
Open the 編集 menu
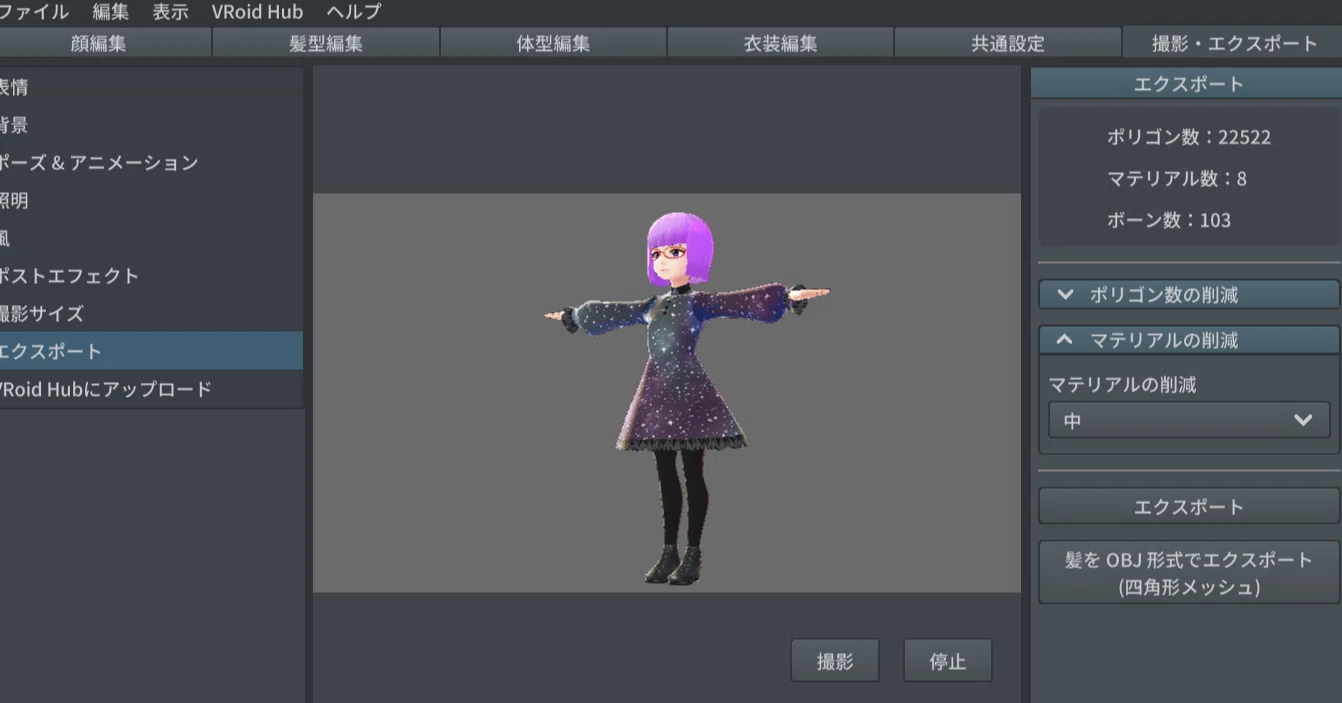point(111,12)
